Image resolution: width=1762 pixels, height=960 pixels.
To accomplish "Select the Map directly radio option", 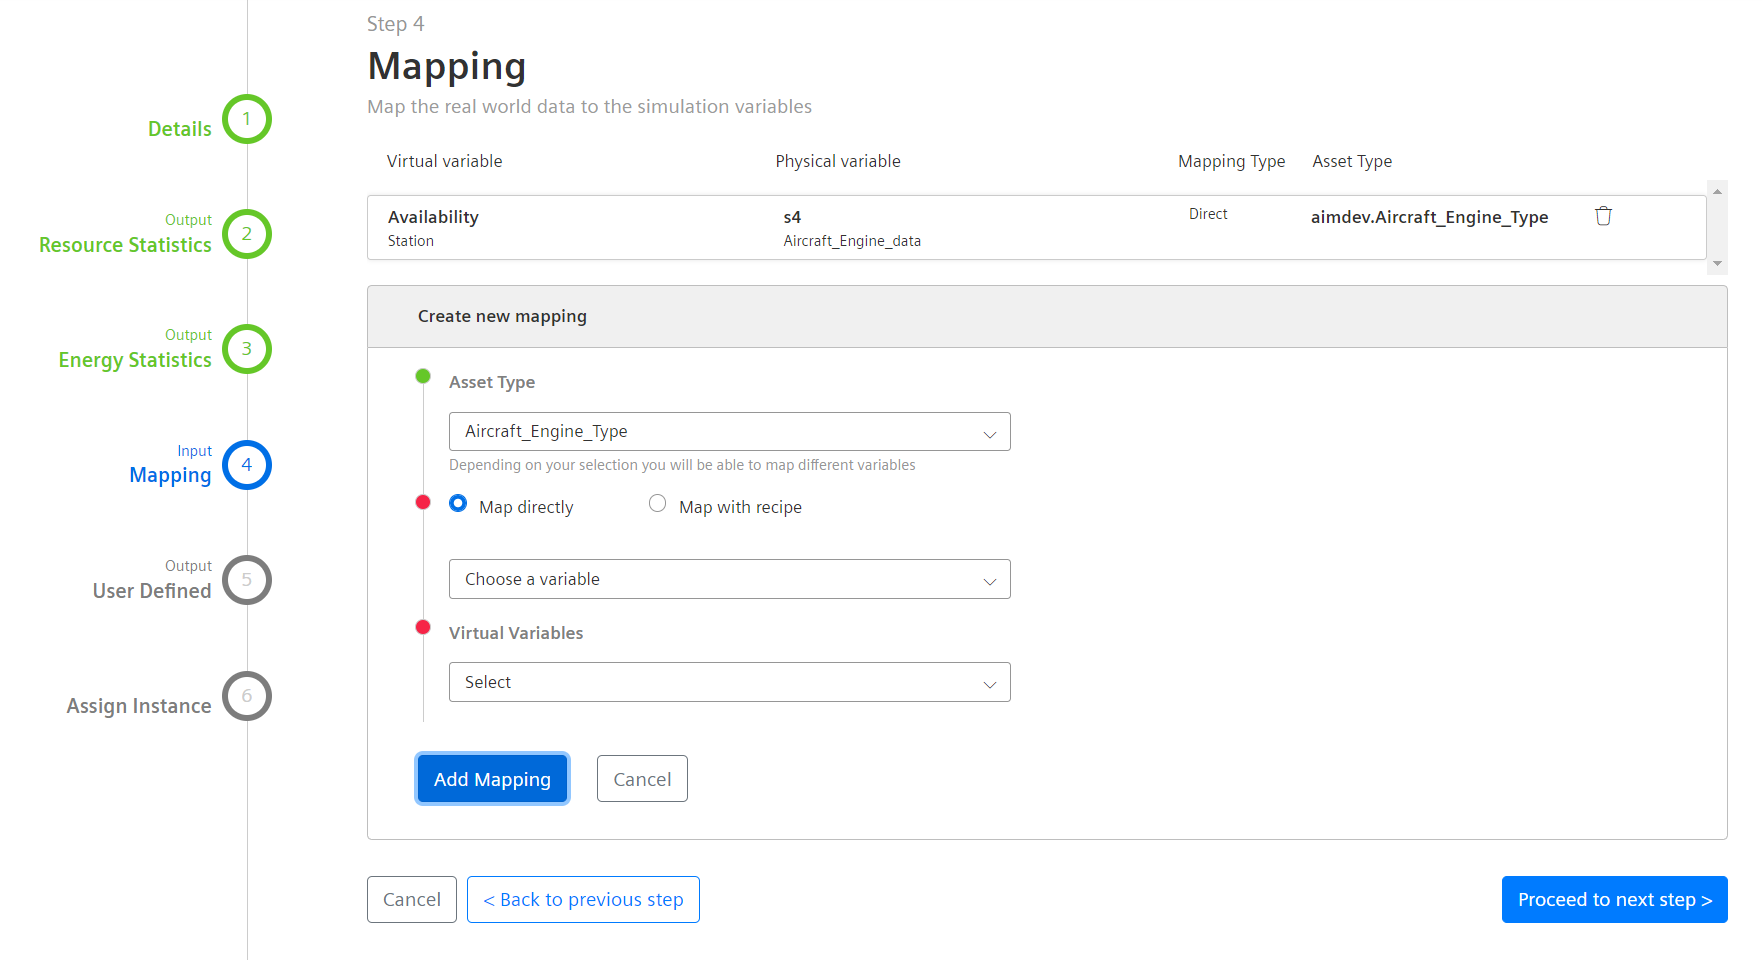I will (x=458, y=504).
